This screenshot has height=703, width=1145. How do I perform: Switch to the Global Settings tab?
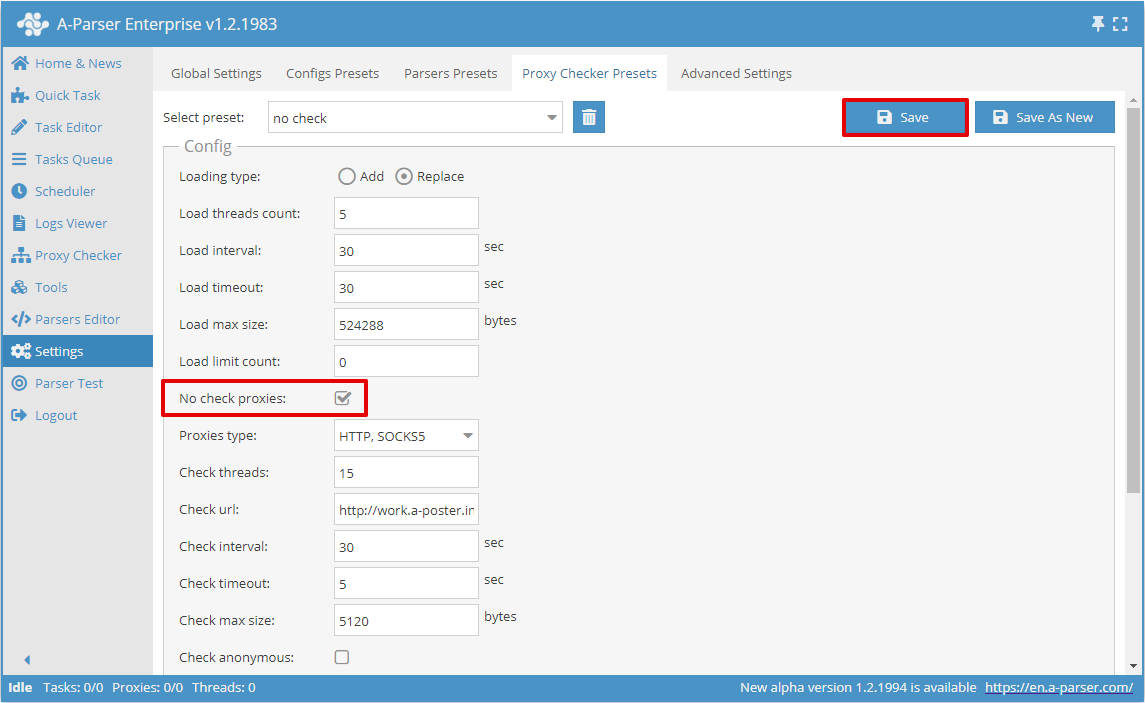(x=216, y=73)
